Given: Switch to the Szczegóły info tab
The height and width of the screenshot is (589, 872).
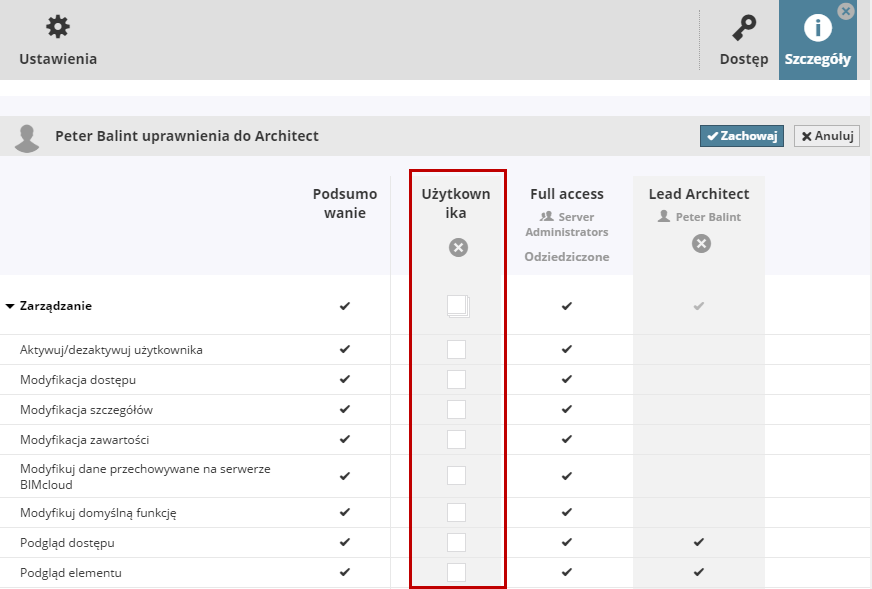Looking at the screenshot, I should point(818,28).
